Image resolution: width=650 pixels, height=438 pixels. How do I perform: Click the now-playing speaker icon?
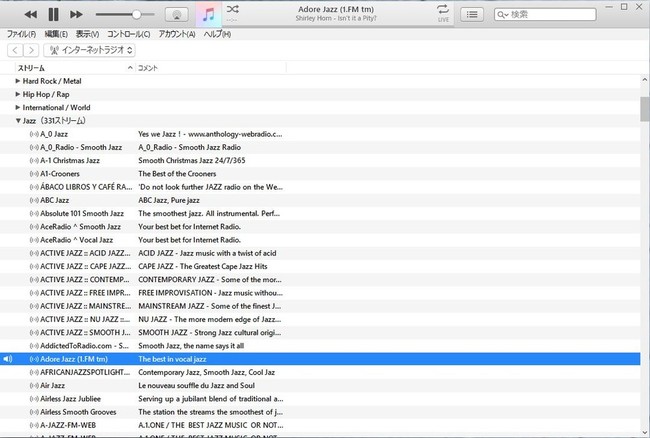[x=7, y=359]
